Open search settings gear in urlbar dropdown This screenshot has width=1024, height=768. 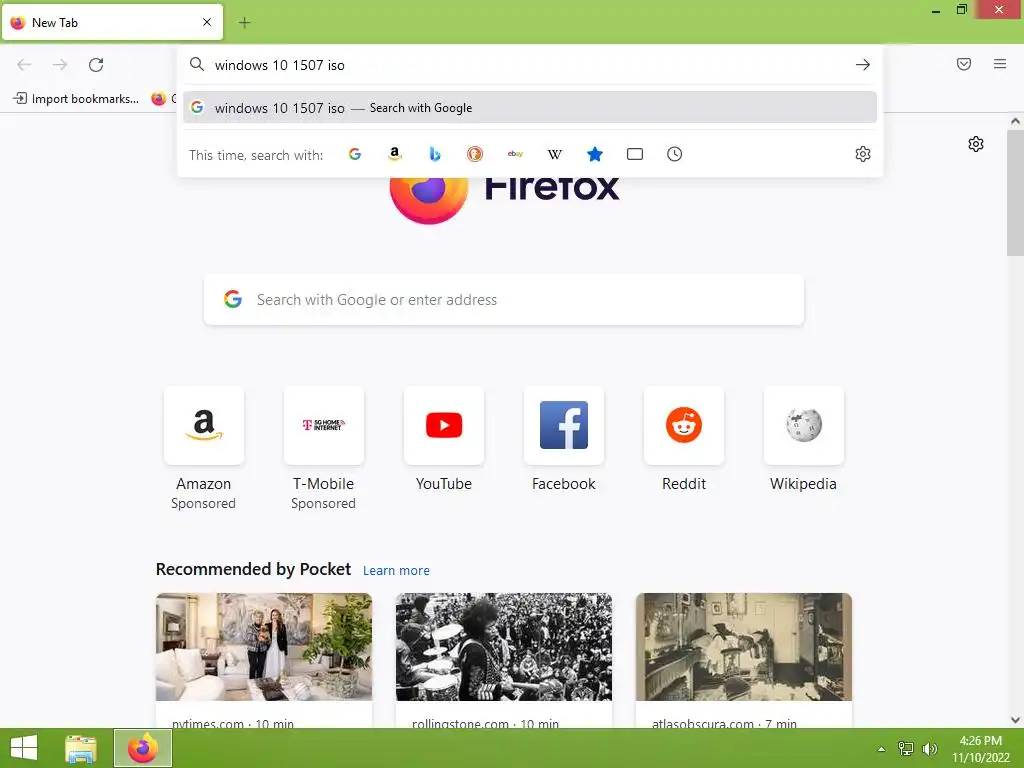click(x=863, y=154)
